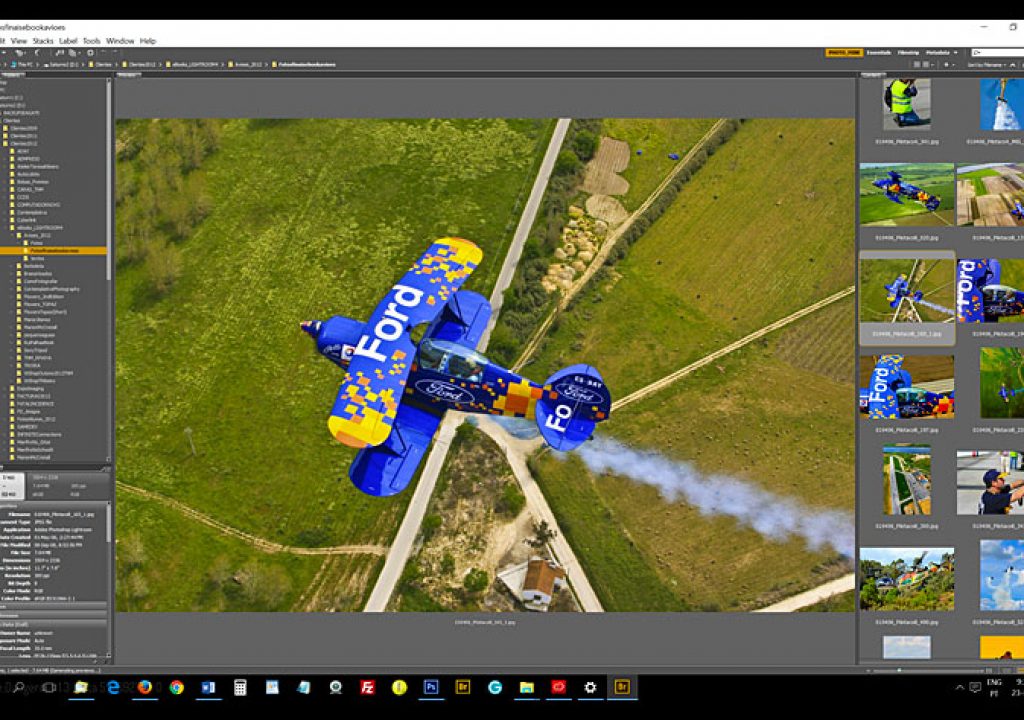
Task: Open File Explorer from the taskbar
Action: pos(526,687)
